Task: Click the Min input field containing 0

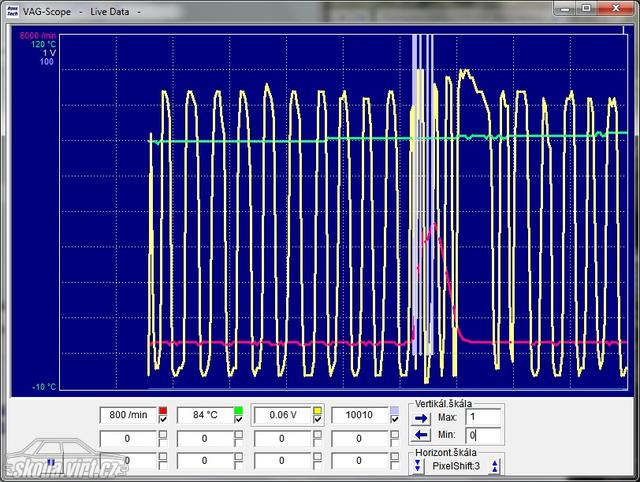Action: [483, 435]
